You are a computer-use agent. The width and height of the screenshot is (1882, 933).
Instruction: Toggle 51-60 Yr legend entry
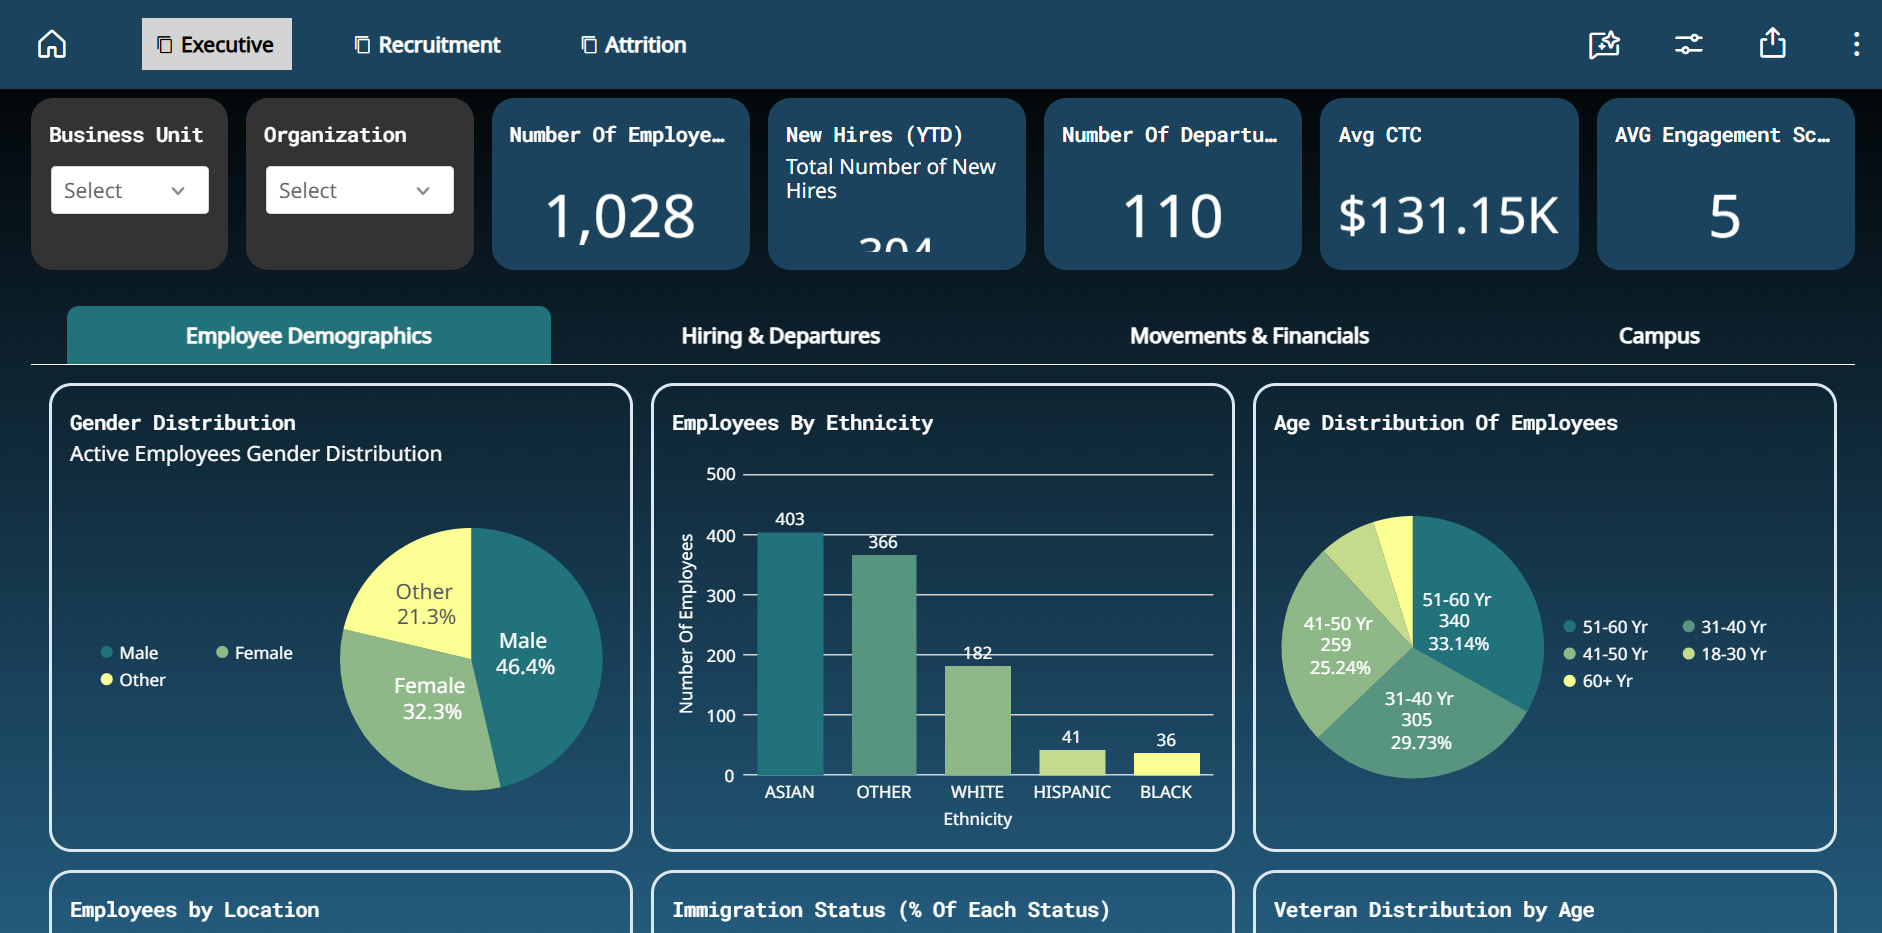(x=1606, y=626)
